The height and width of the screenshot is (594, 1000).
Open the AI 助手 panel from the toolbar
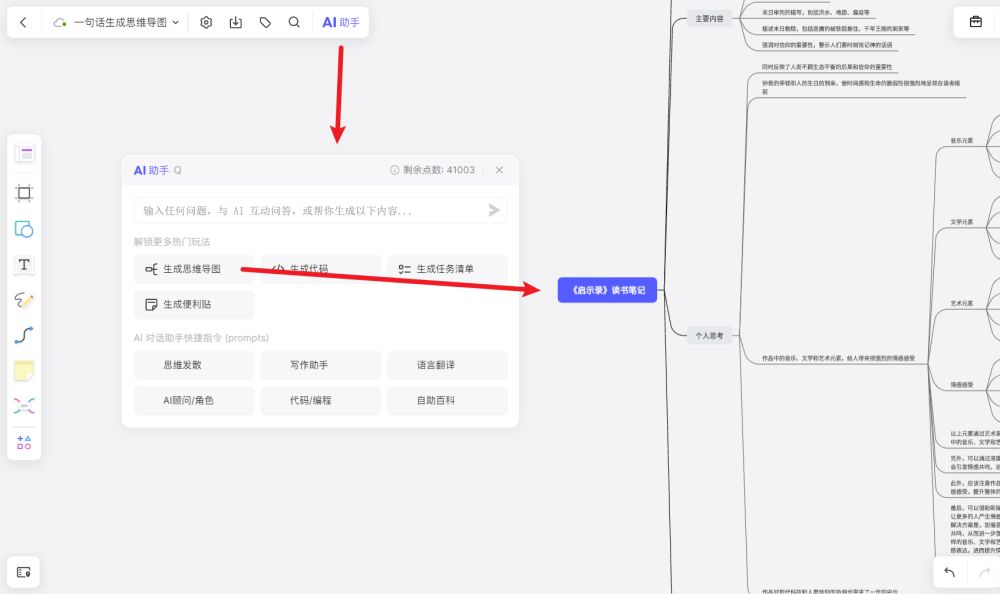pos(341,21)
